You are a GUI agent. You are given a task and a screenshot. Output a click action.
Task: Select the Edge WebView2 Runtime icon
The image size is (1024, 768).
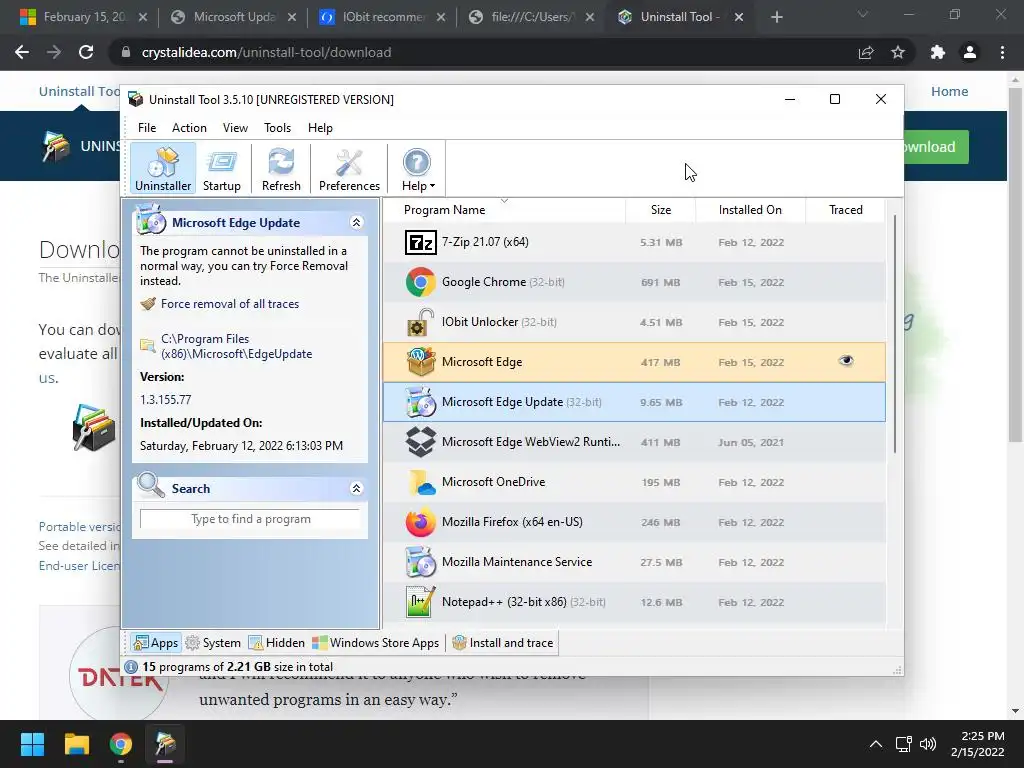click(x=421, y=441)
